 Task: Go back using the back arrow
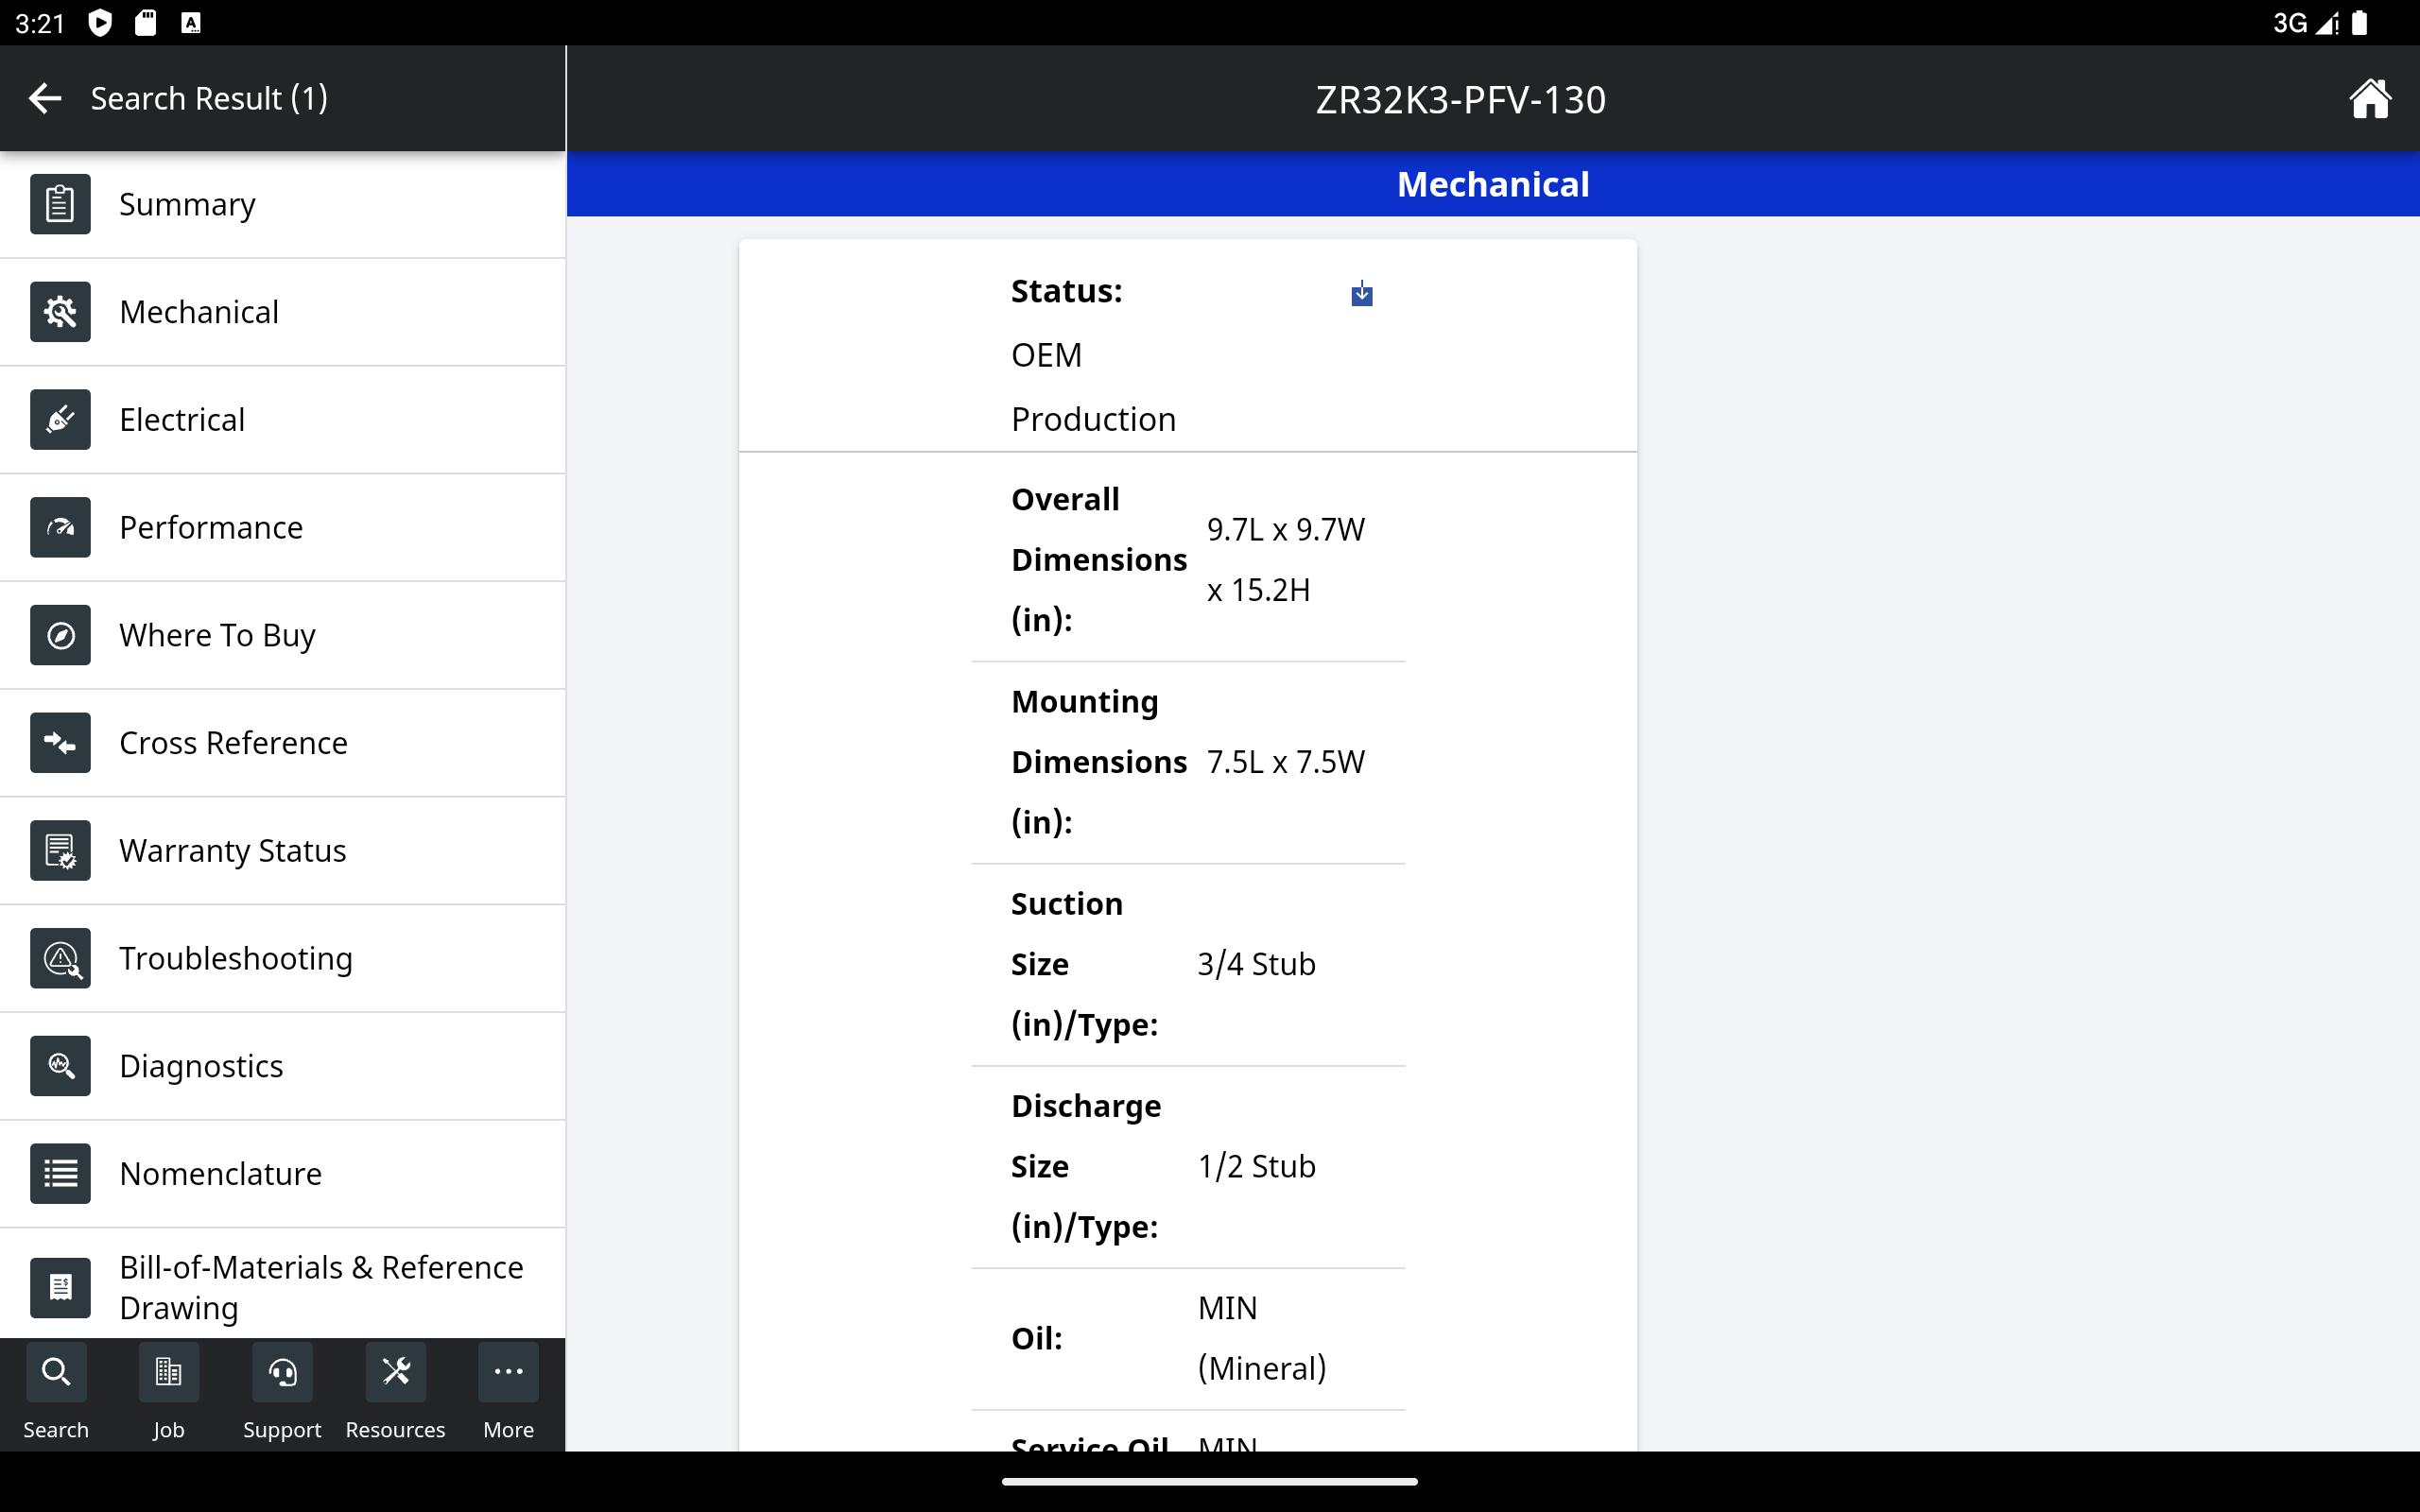[45, 98]
